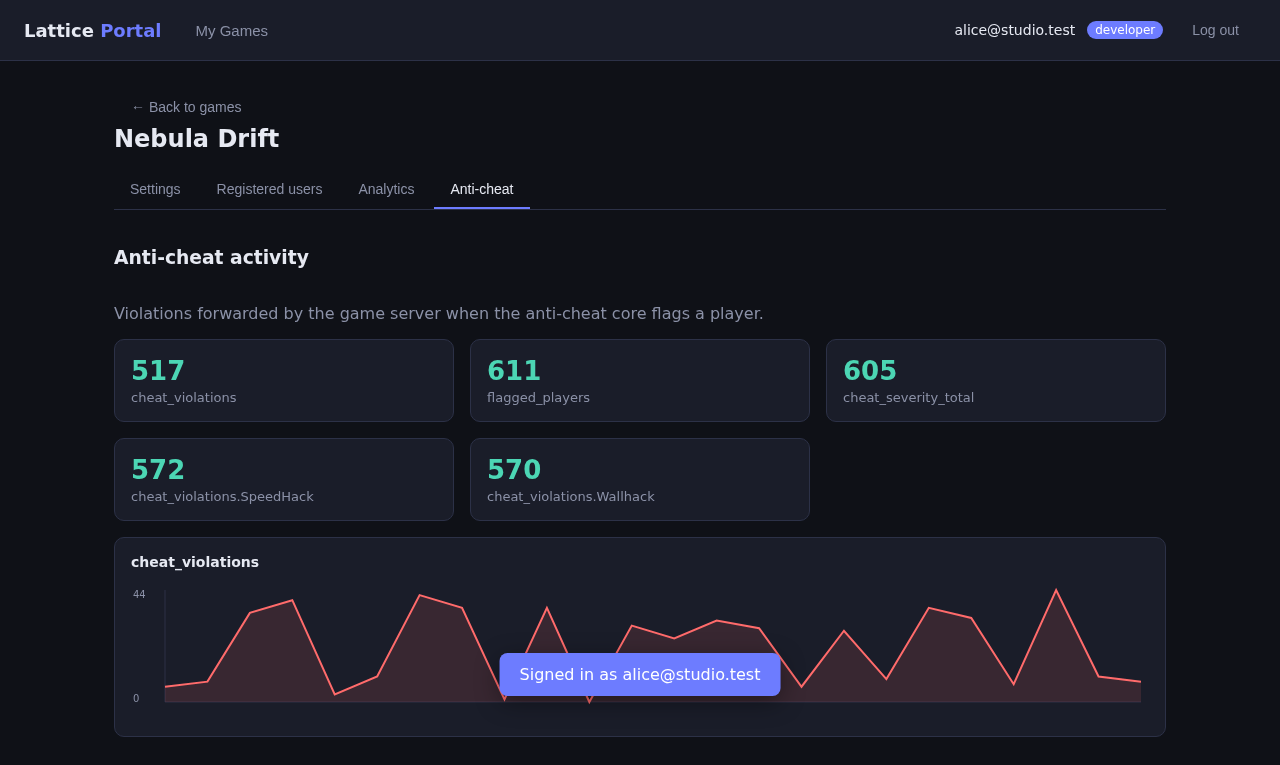The image size is (1280, 765).
Task: Click the highest peak on violations chart
Action: click(1056, 591)
